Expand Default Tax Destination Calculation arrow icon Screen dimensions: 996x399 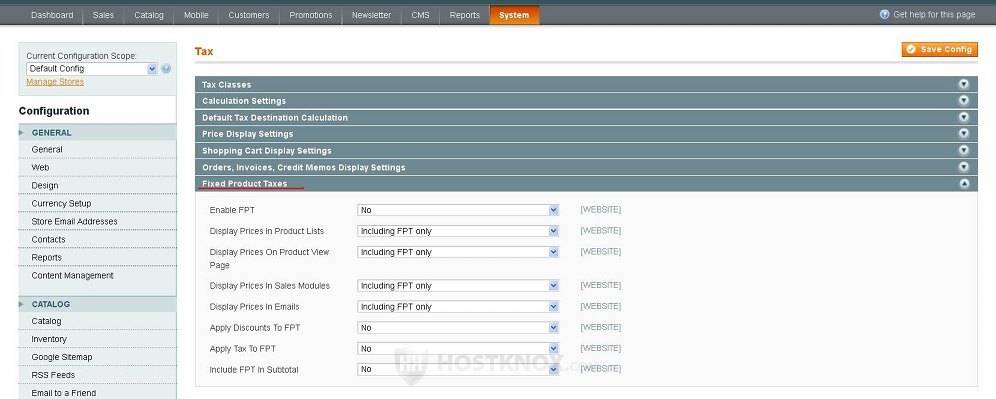[964, 117]
